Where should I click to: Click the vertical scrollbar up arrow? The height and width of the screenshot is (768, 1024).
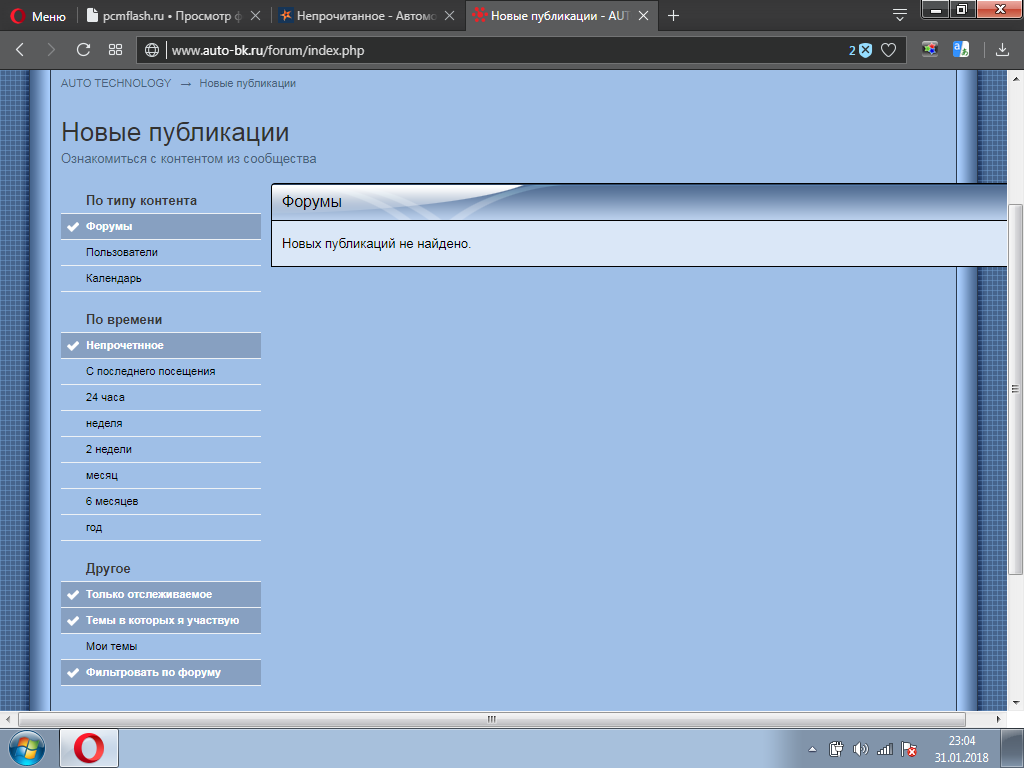pyautogui.click(x=1015, y=78)
